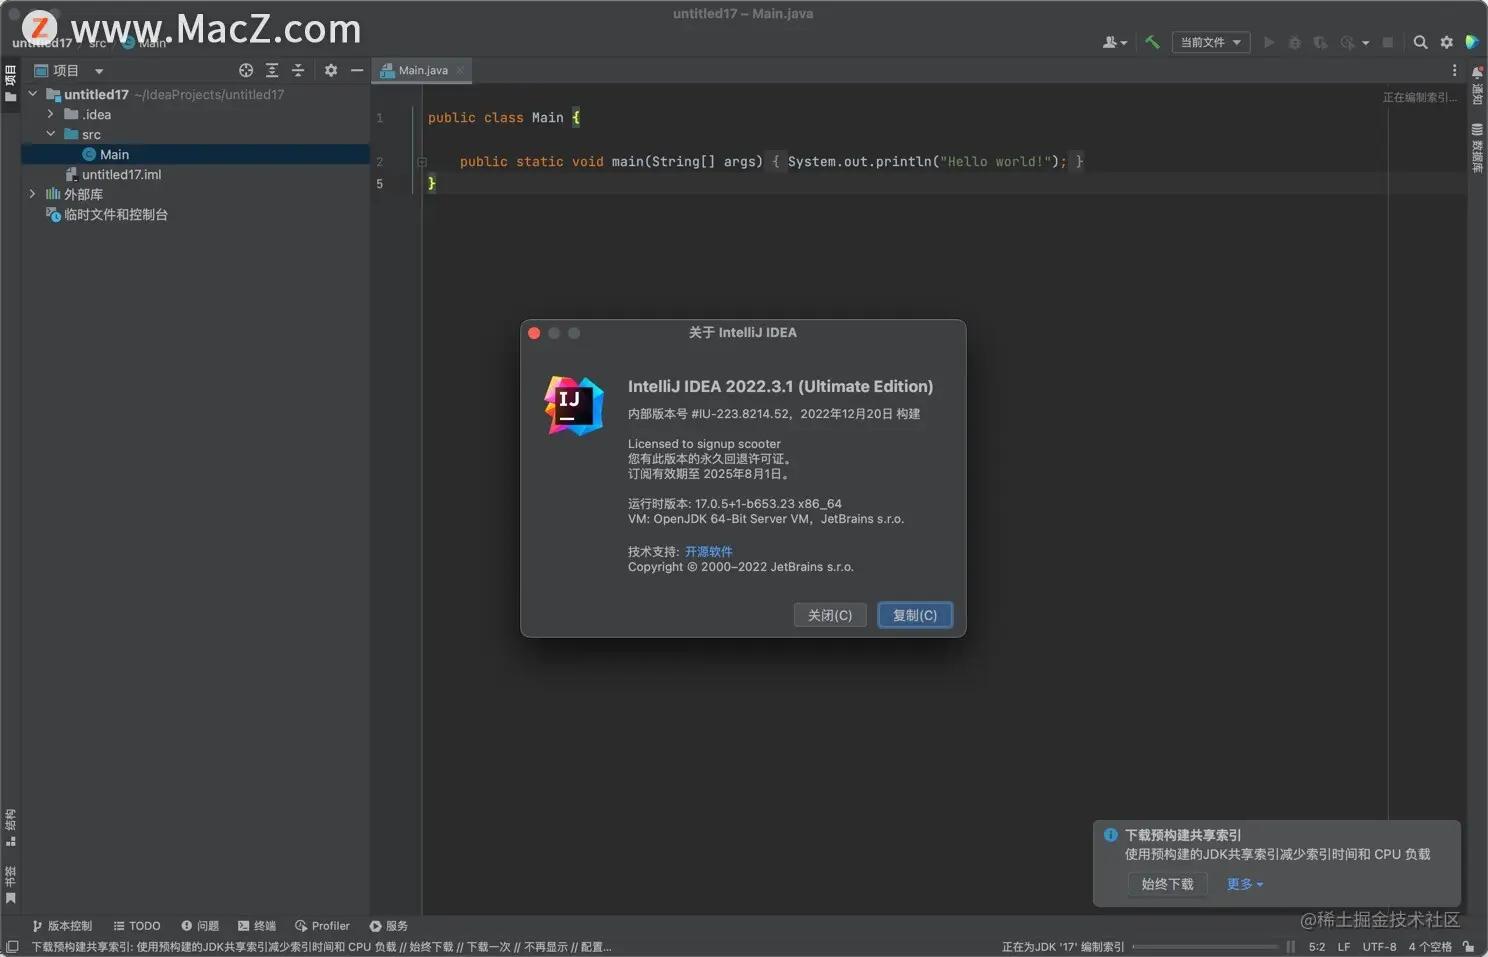Image resolution: width=1488 pixels, height=957 pixels.
Task: Open the 版本控制 tool window tab
Action: click(62, 926)
